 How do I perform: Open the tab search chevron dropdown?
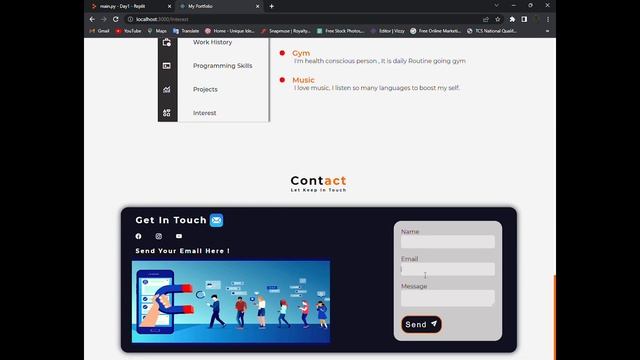[496, 6]
